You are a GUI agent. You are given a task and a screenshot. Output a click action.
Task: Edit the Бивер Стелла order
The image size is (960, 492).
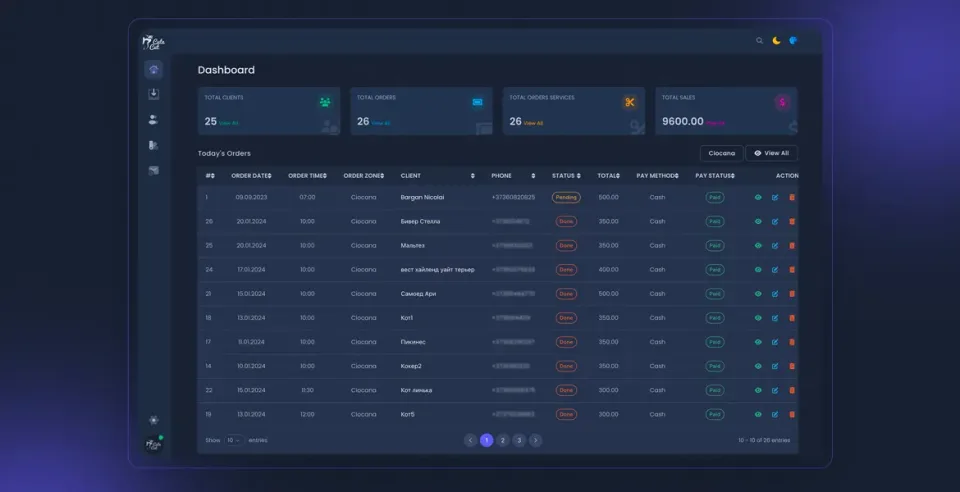tap(774, 222)
